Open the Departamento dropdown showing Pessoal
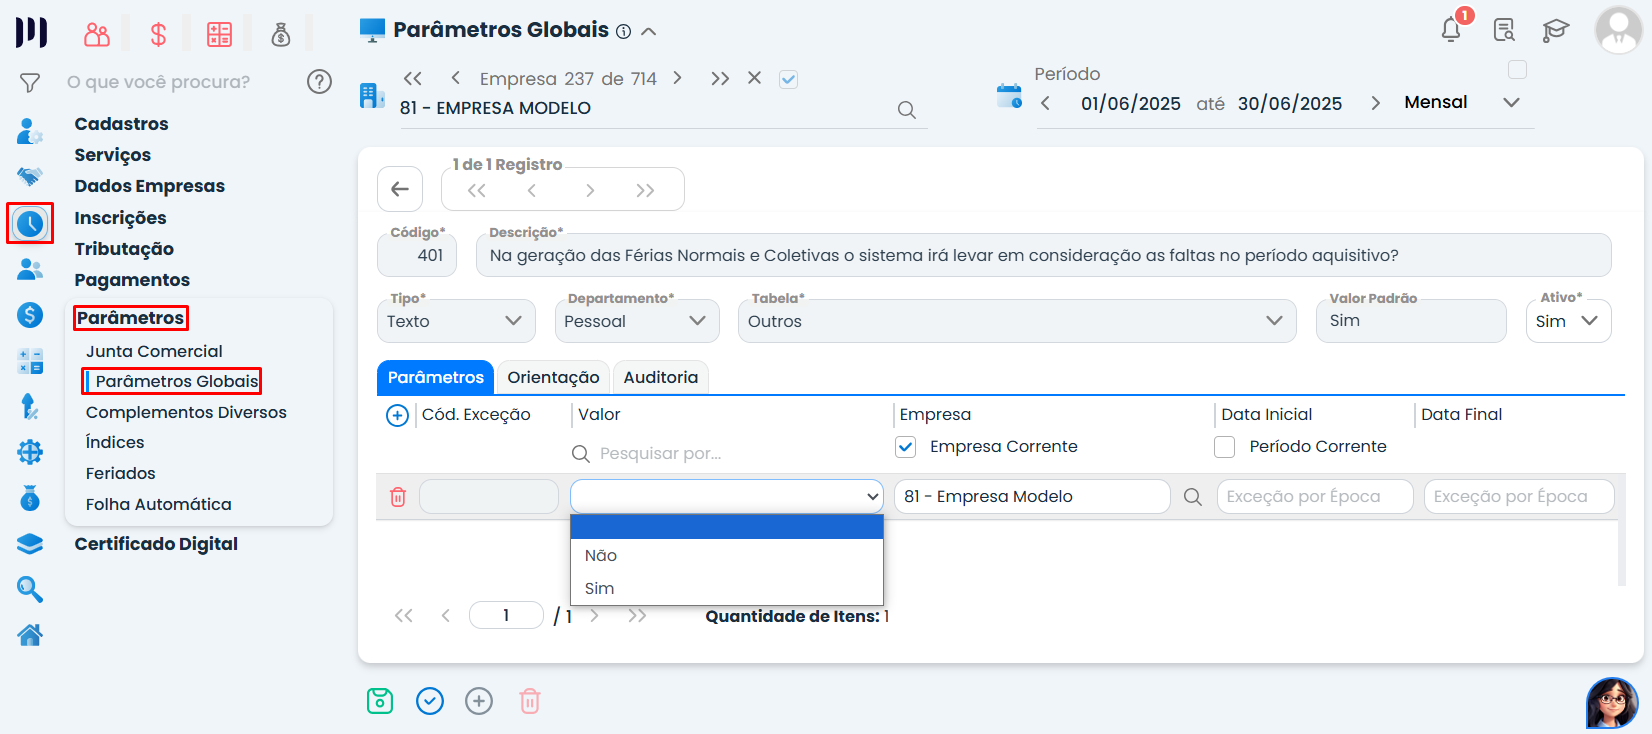1652x734 pixels. 636,321
